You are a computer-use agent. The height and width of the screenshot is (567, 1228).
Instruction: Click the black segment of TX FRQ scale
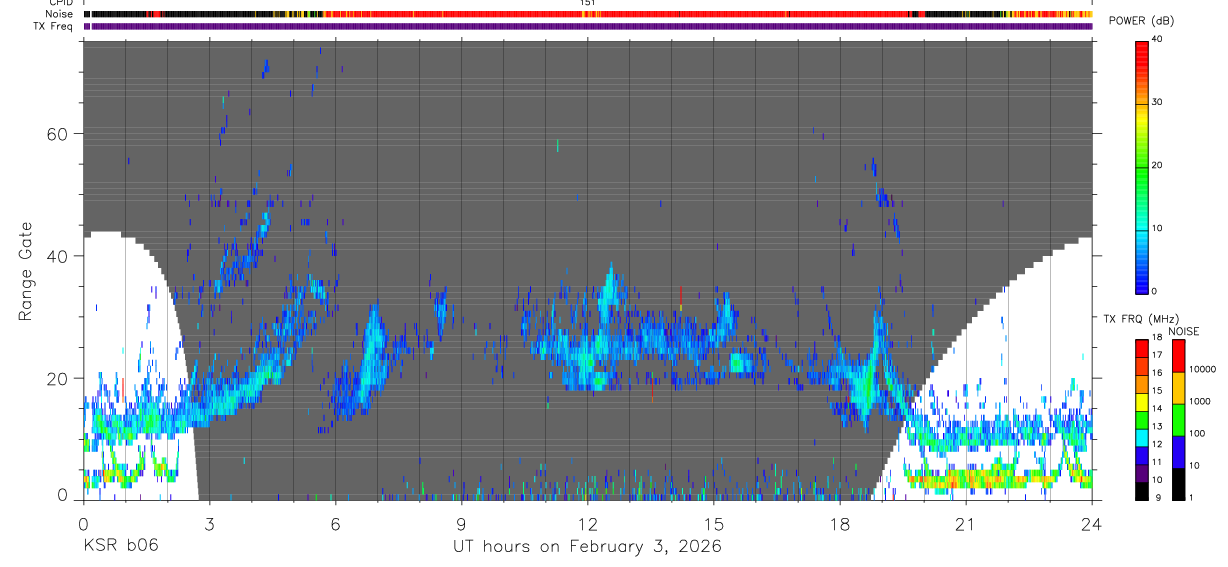1142,491
